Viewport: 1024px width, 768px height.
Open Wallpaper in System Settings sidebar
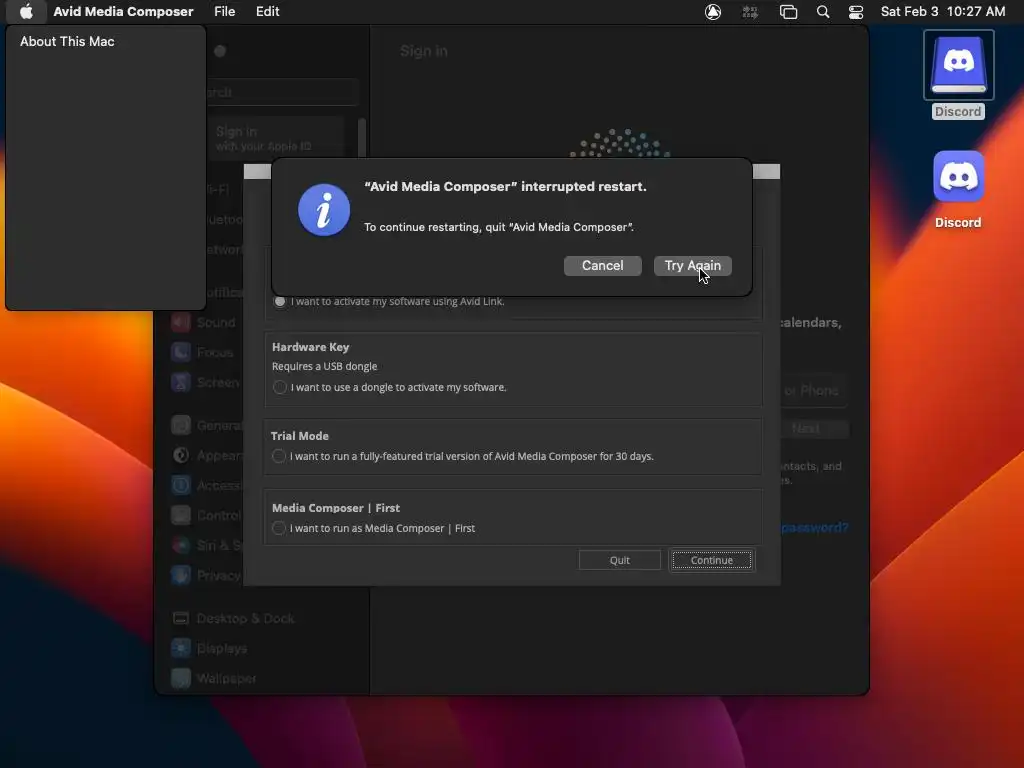click(x=214, y=679)
